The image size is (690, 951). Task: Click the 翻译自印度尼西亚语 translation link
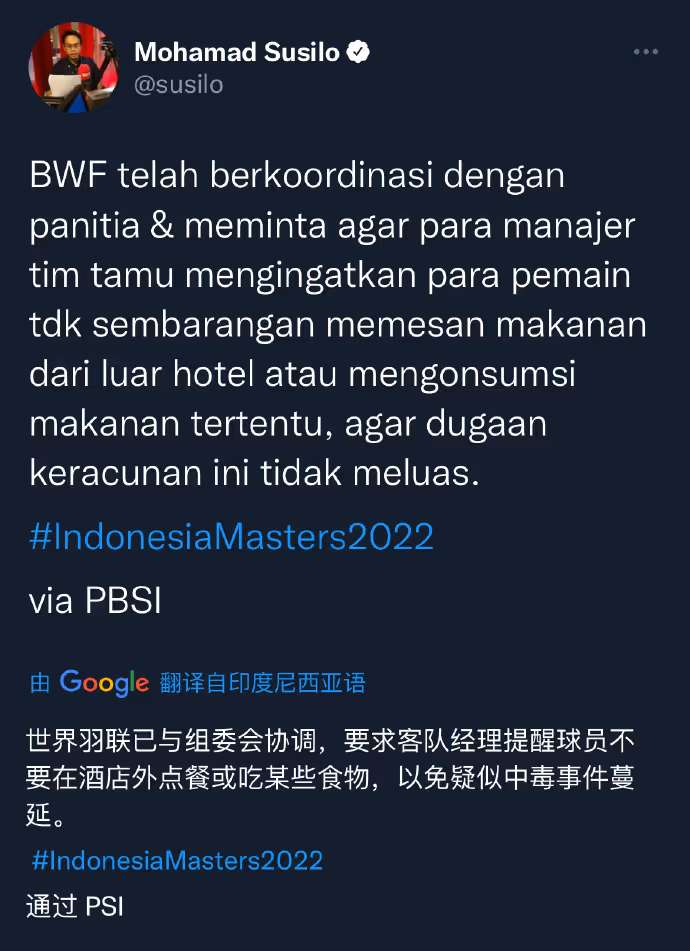point(263,683)
